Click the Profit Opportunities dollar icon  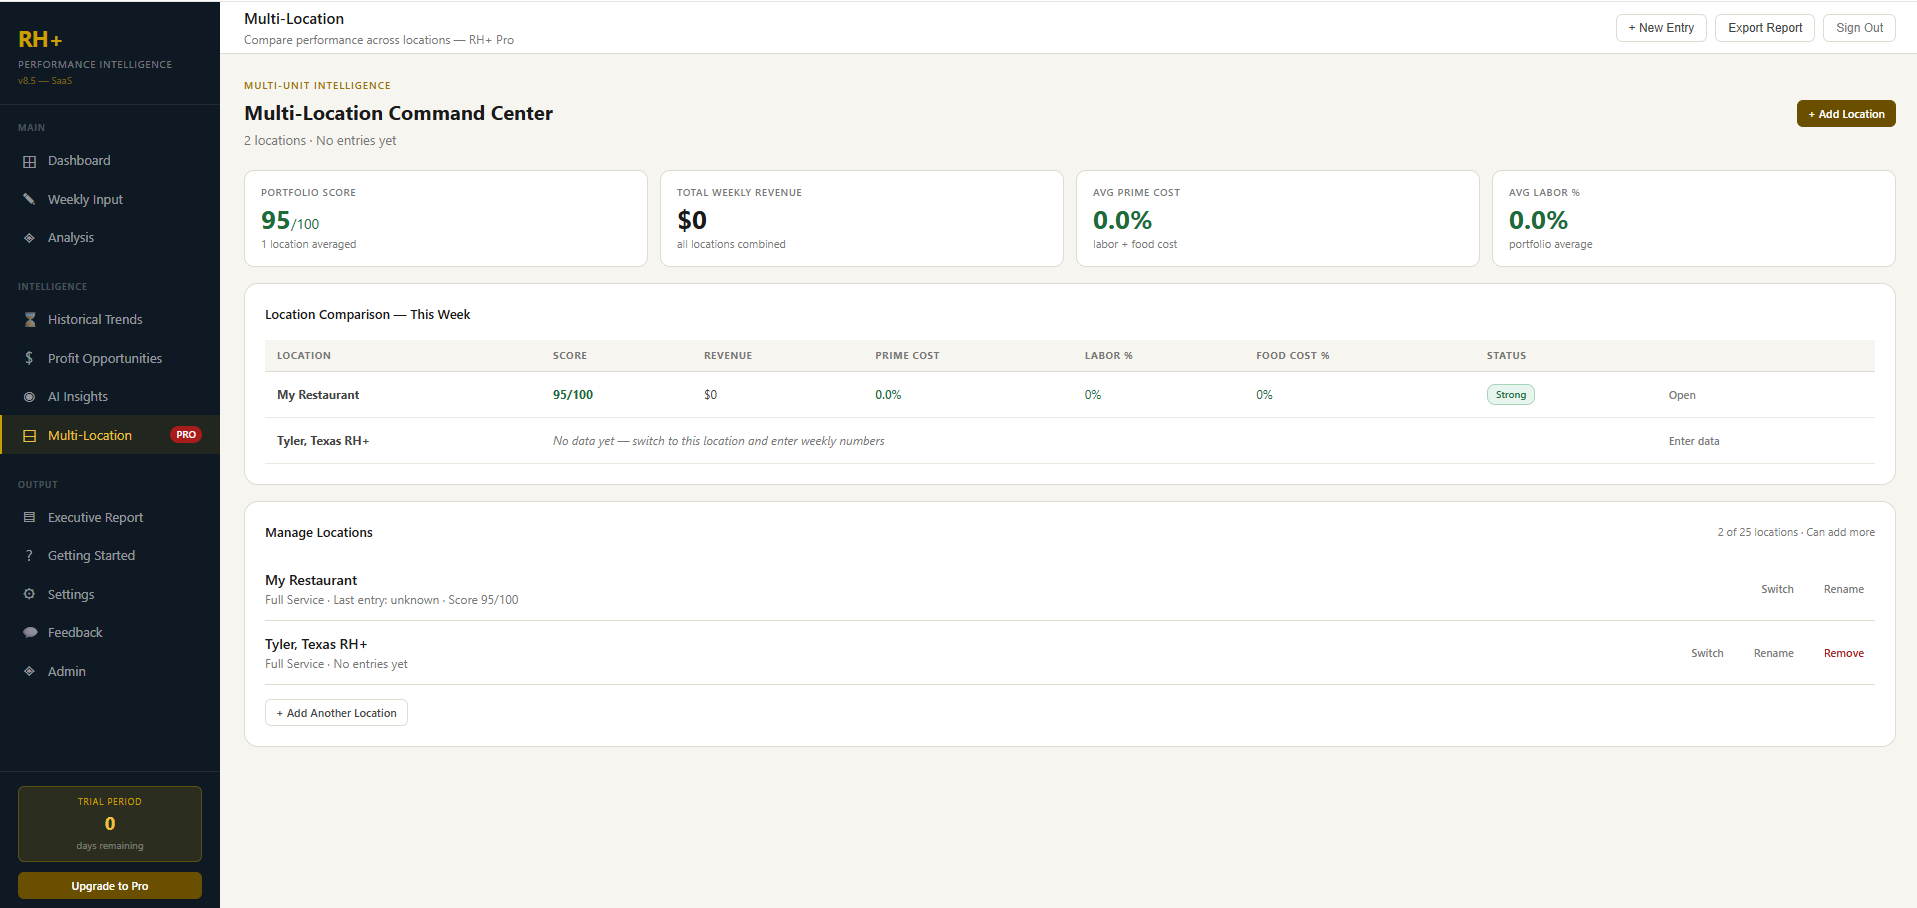[x=29, y=358]
